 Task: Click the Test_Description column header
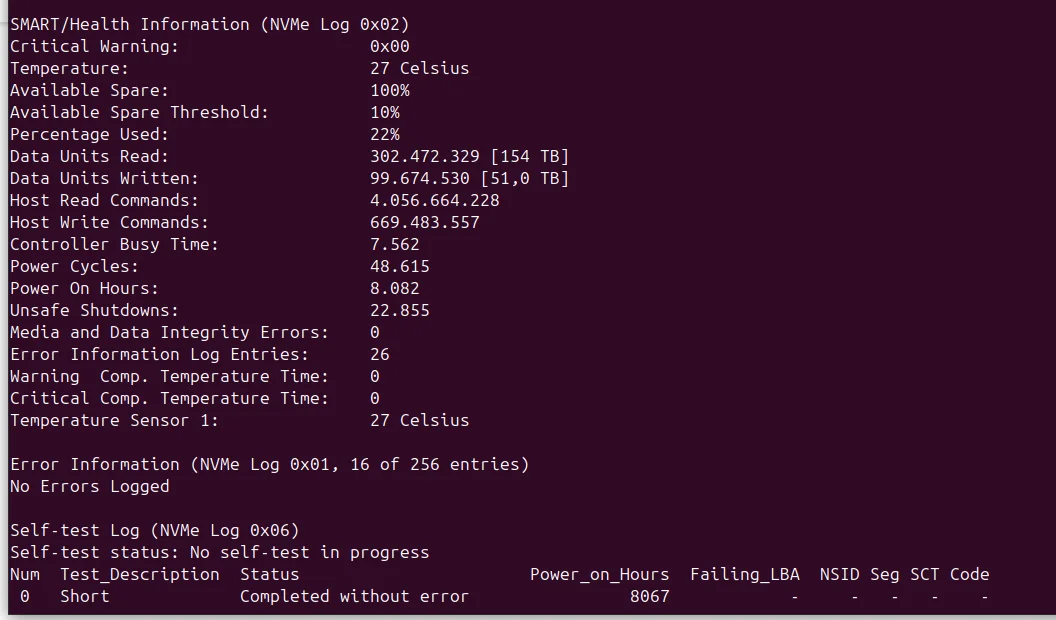(x=139, y=574)
